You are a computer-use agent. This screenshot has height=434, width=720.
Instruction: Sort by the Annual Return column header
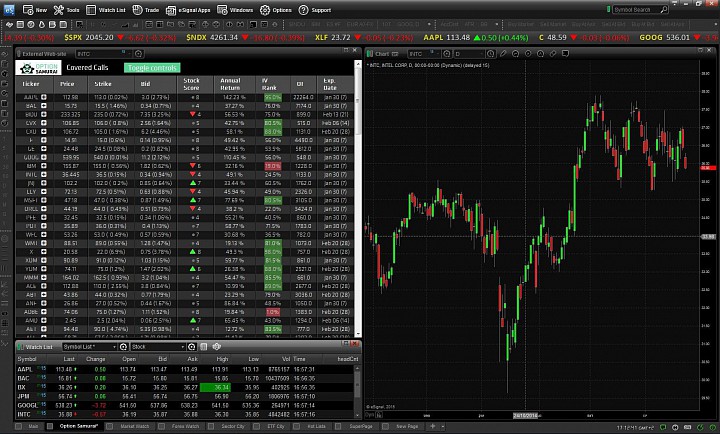[x=231, y=84]
